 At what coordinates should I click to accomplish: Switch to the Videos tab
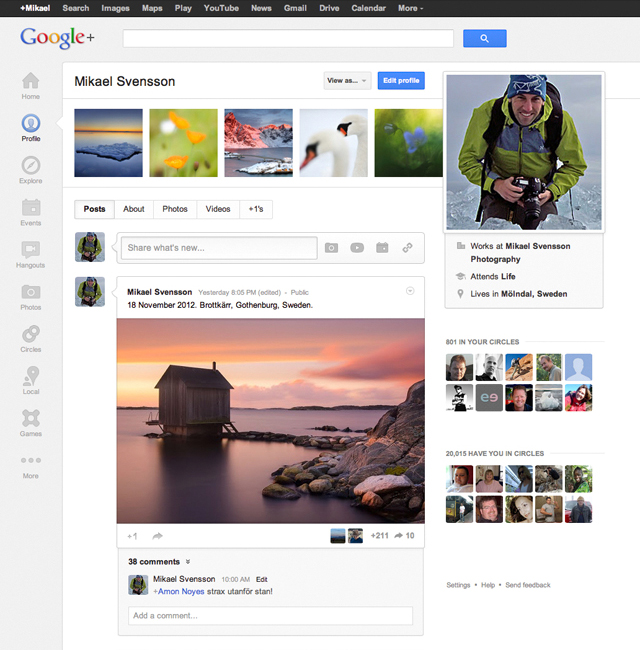pyautogui.click(x=218, y=209)
